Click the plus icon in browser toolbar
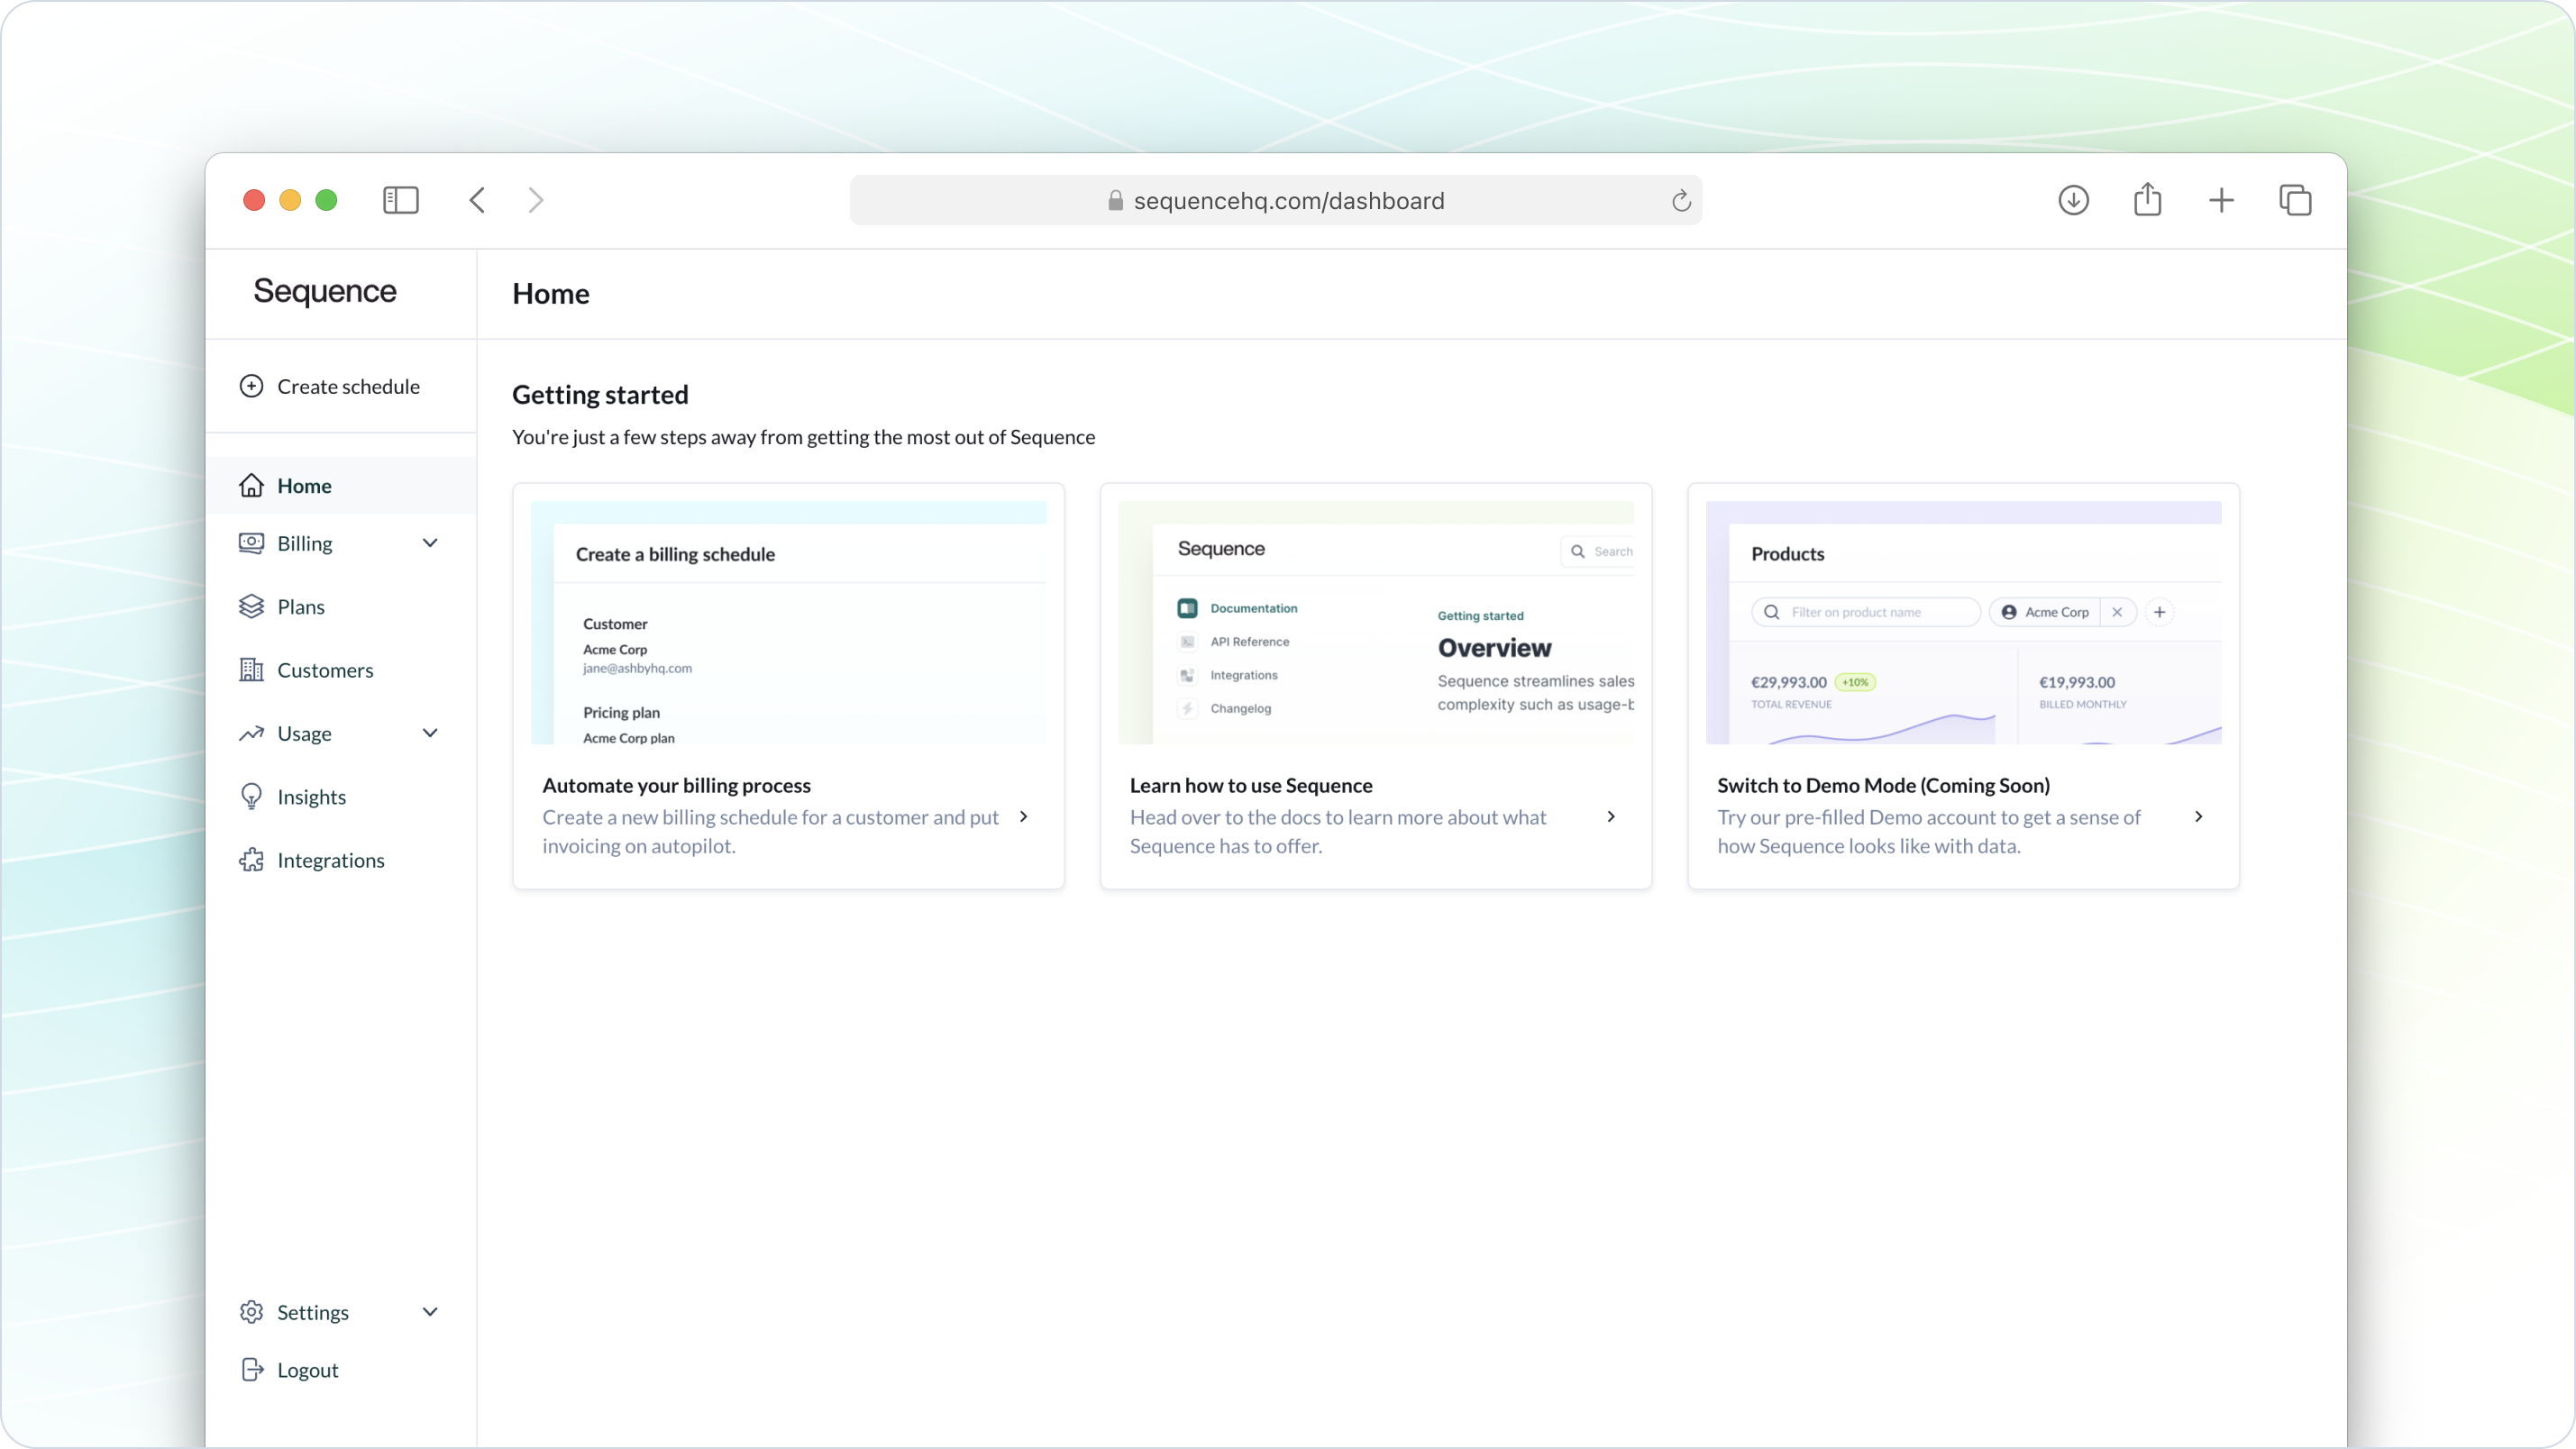The height and width of the screenshot is (1449, 2576). 2222,200
